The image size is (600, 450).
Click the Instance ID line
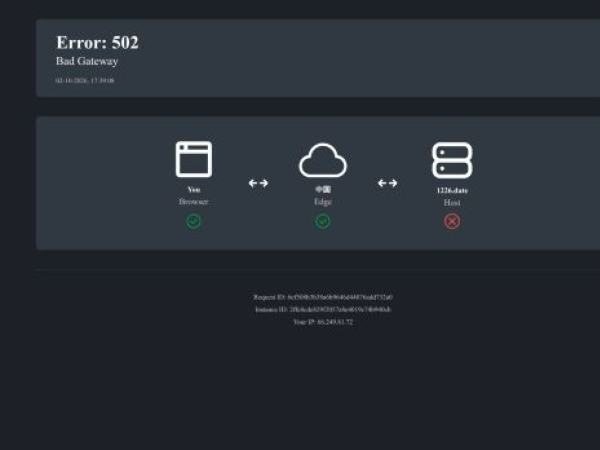coord(322,310)
